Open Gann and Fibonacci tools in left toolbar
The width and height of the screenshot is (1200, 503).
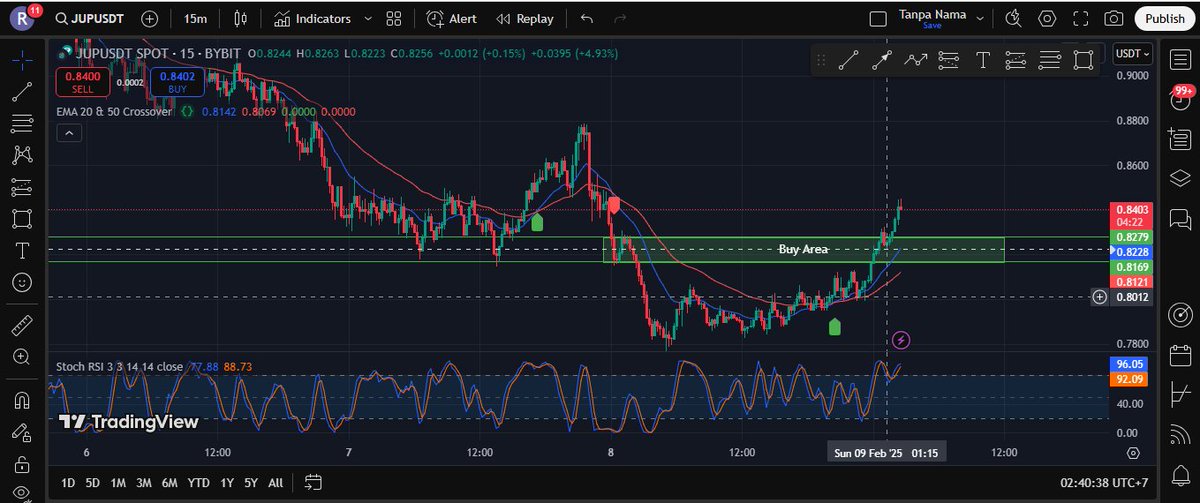click(x=21, y=124)
